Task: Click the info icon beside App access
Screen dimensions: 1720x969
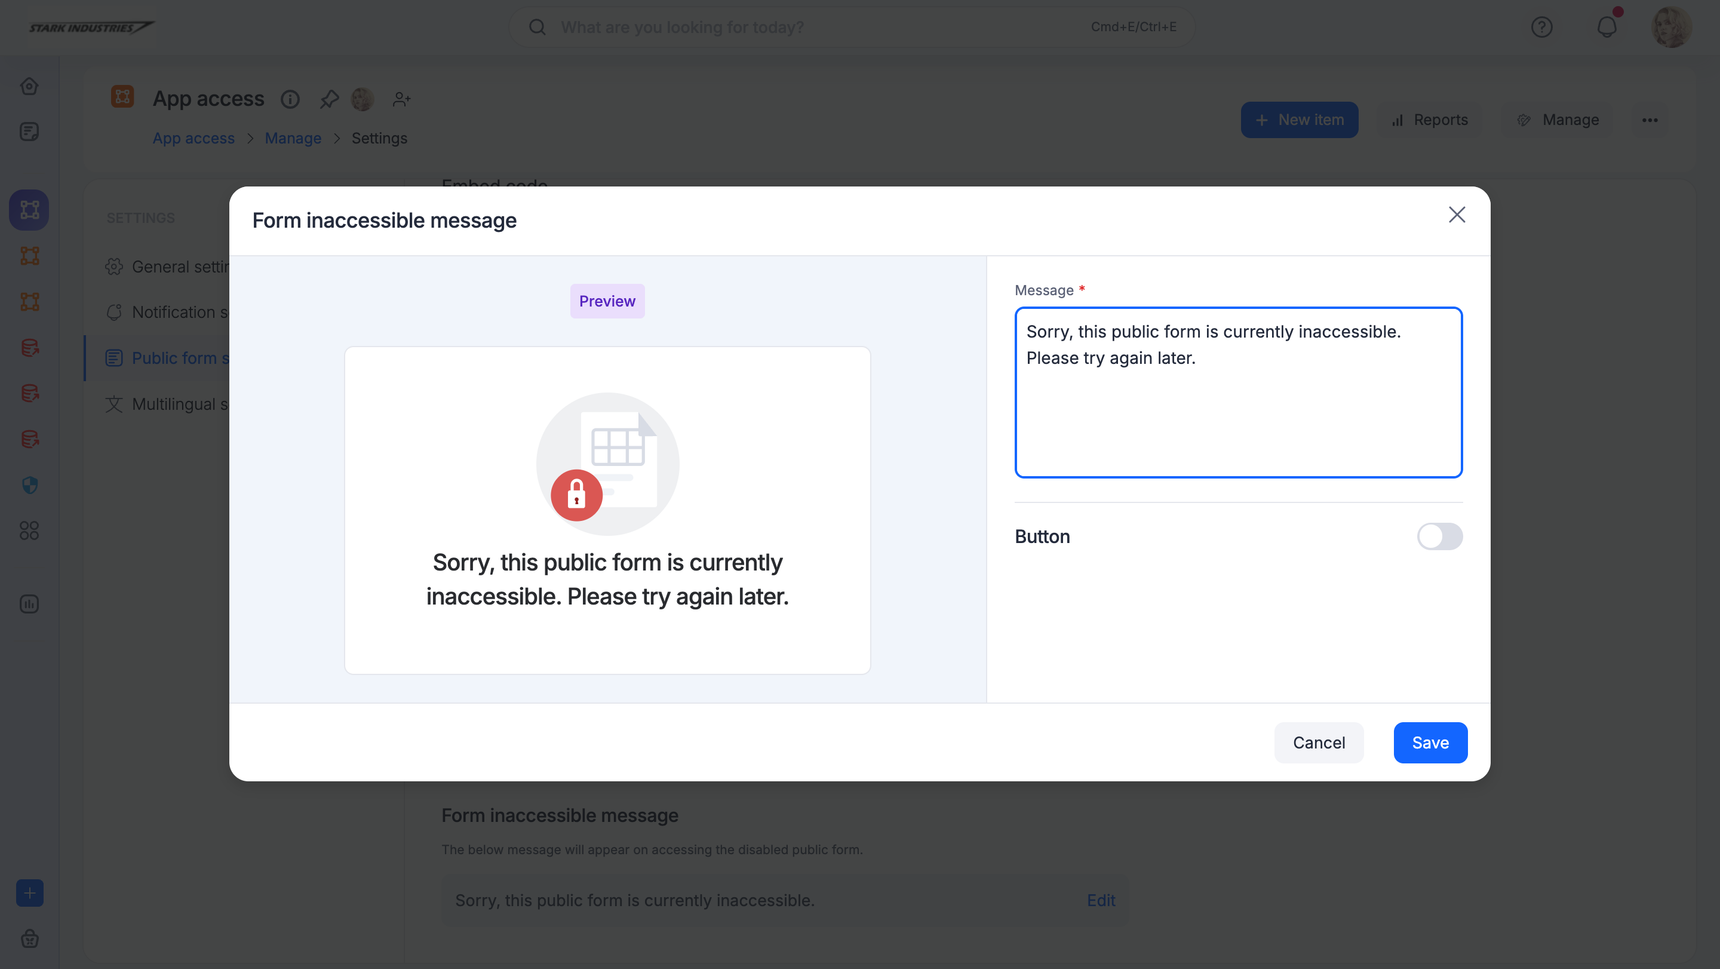Action: [x=290, y=99]
